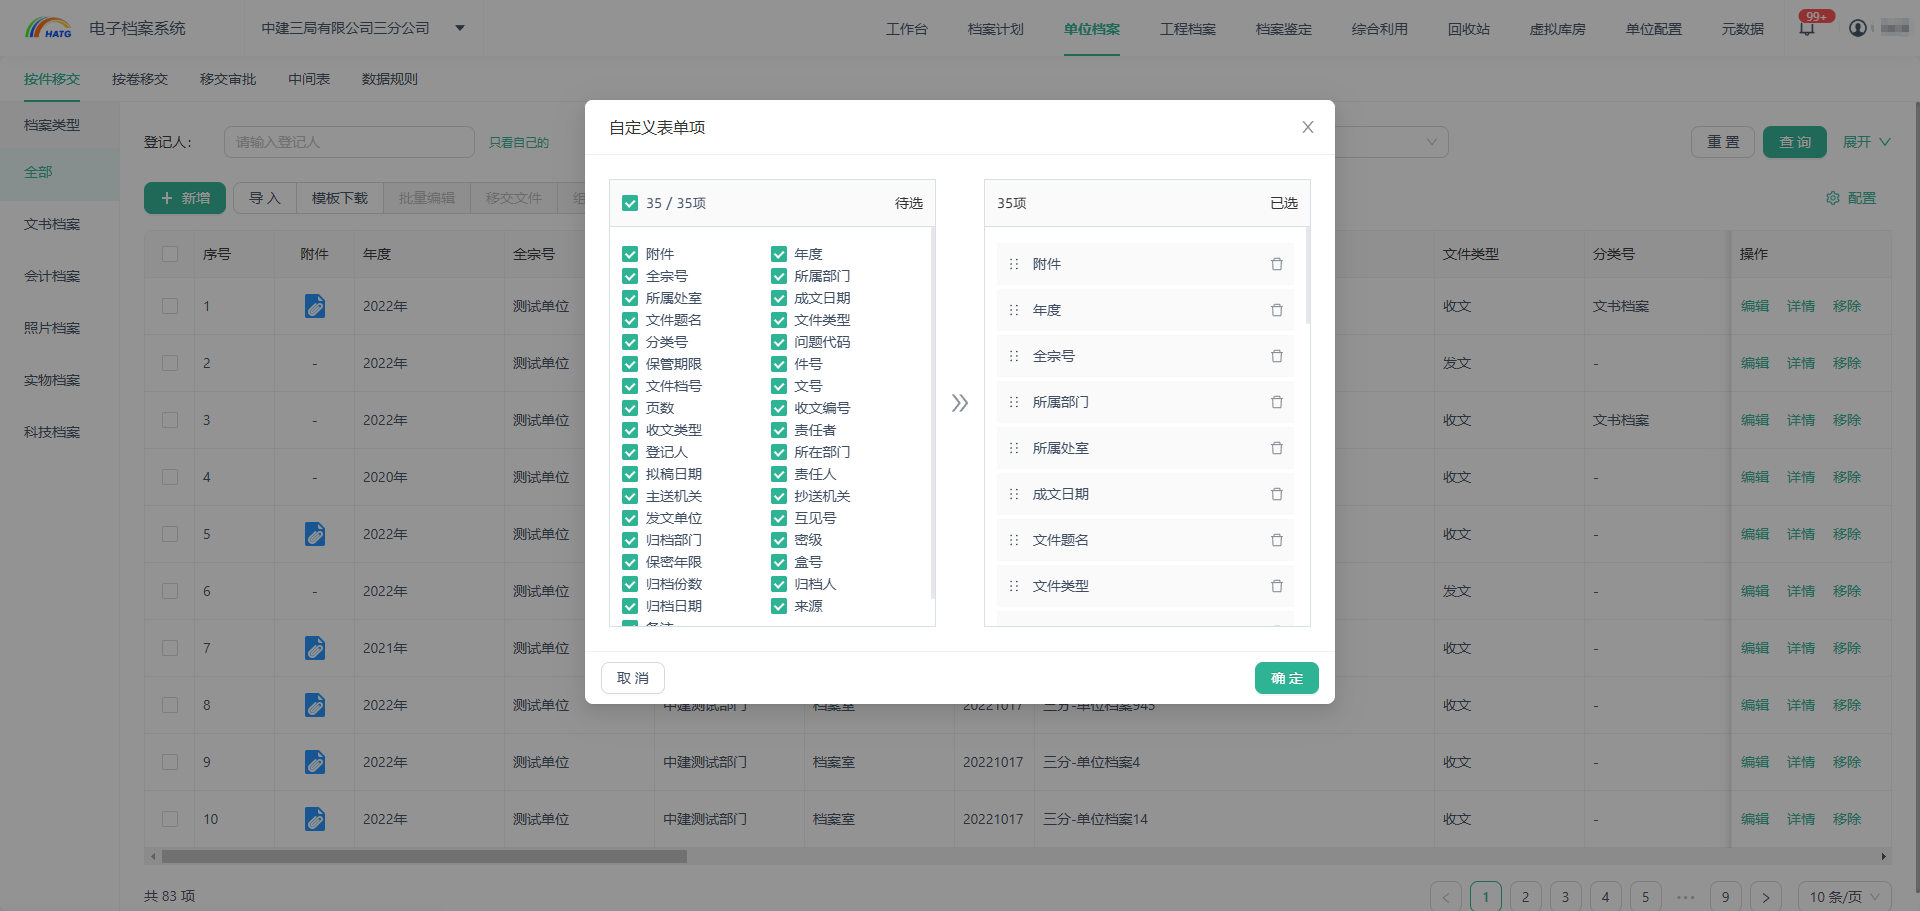The image size is (1920, 911).
Task: Open the 10 条/页 page size dropdown
Action: pyautogui.click(x=1844, y=896)
